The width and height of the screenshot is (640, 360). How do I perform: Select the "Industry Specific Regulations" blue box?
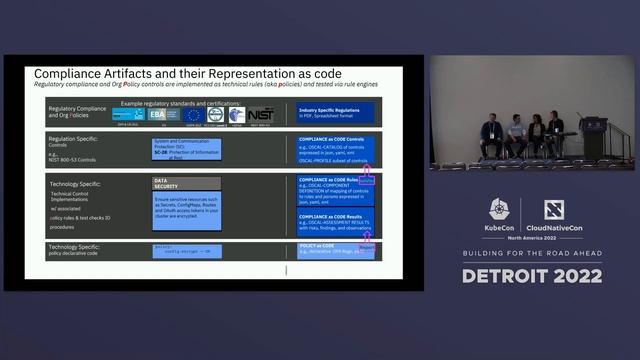point(335,113)
